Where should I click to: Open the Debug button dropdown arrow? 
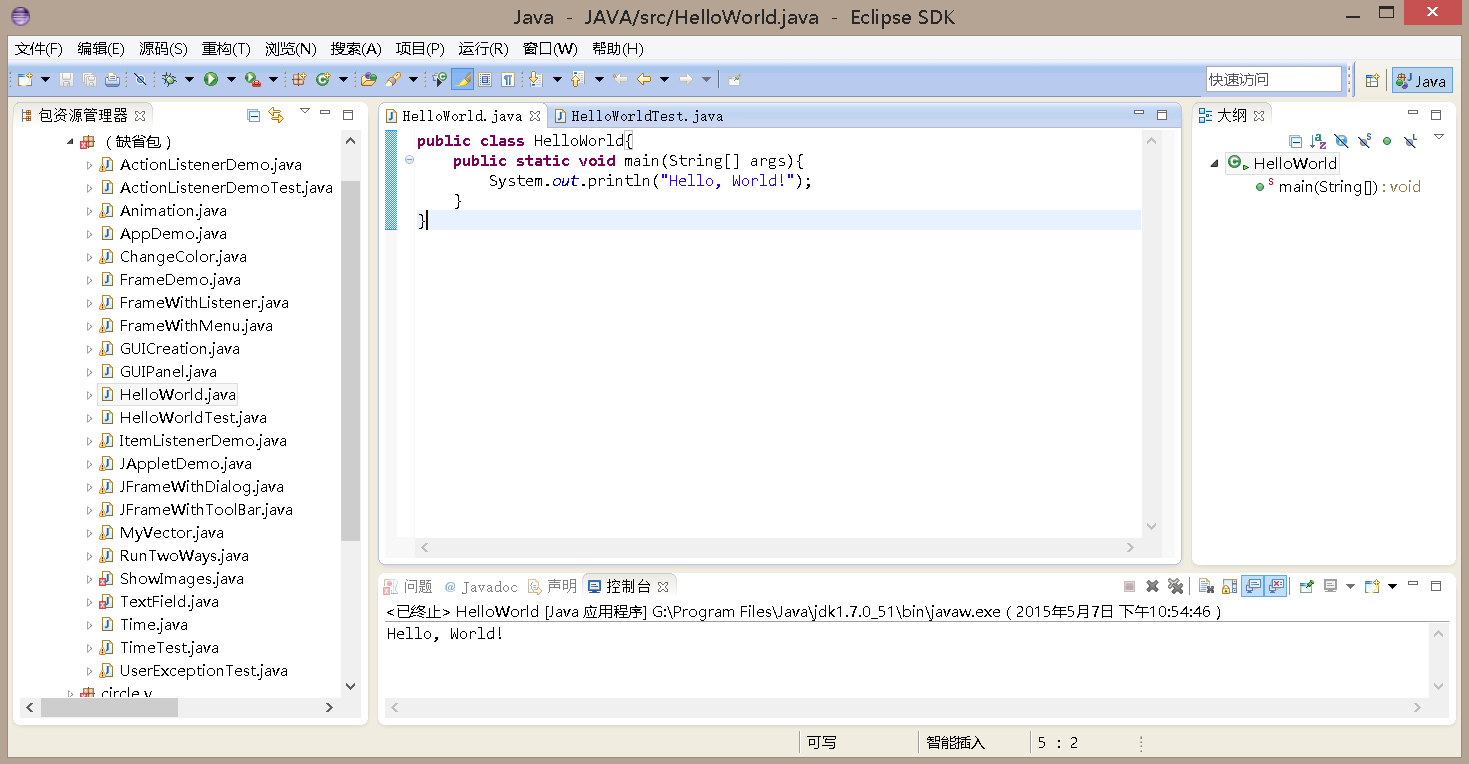189,79
